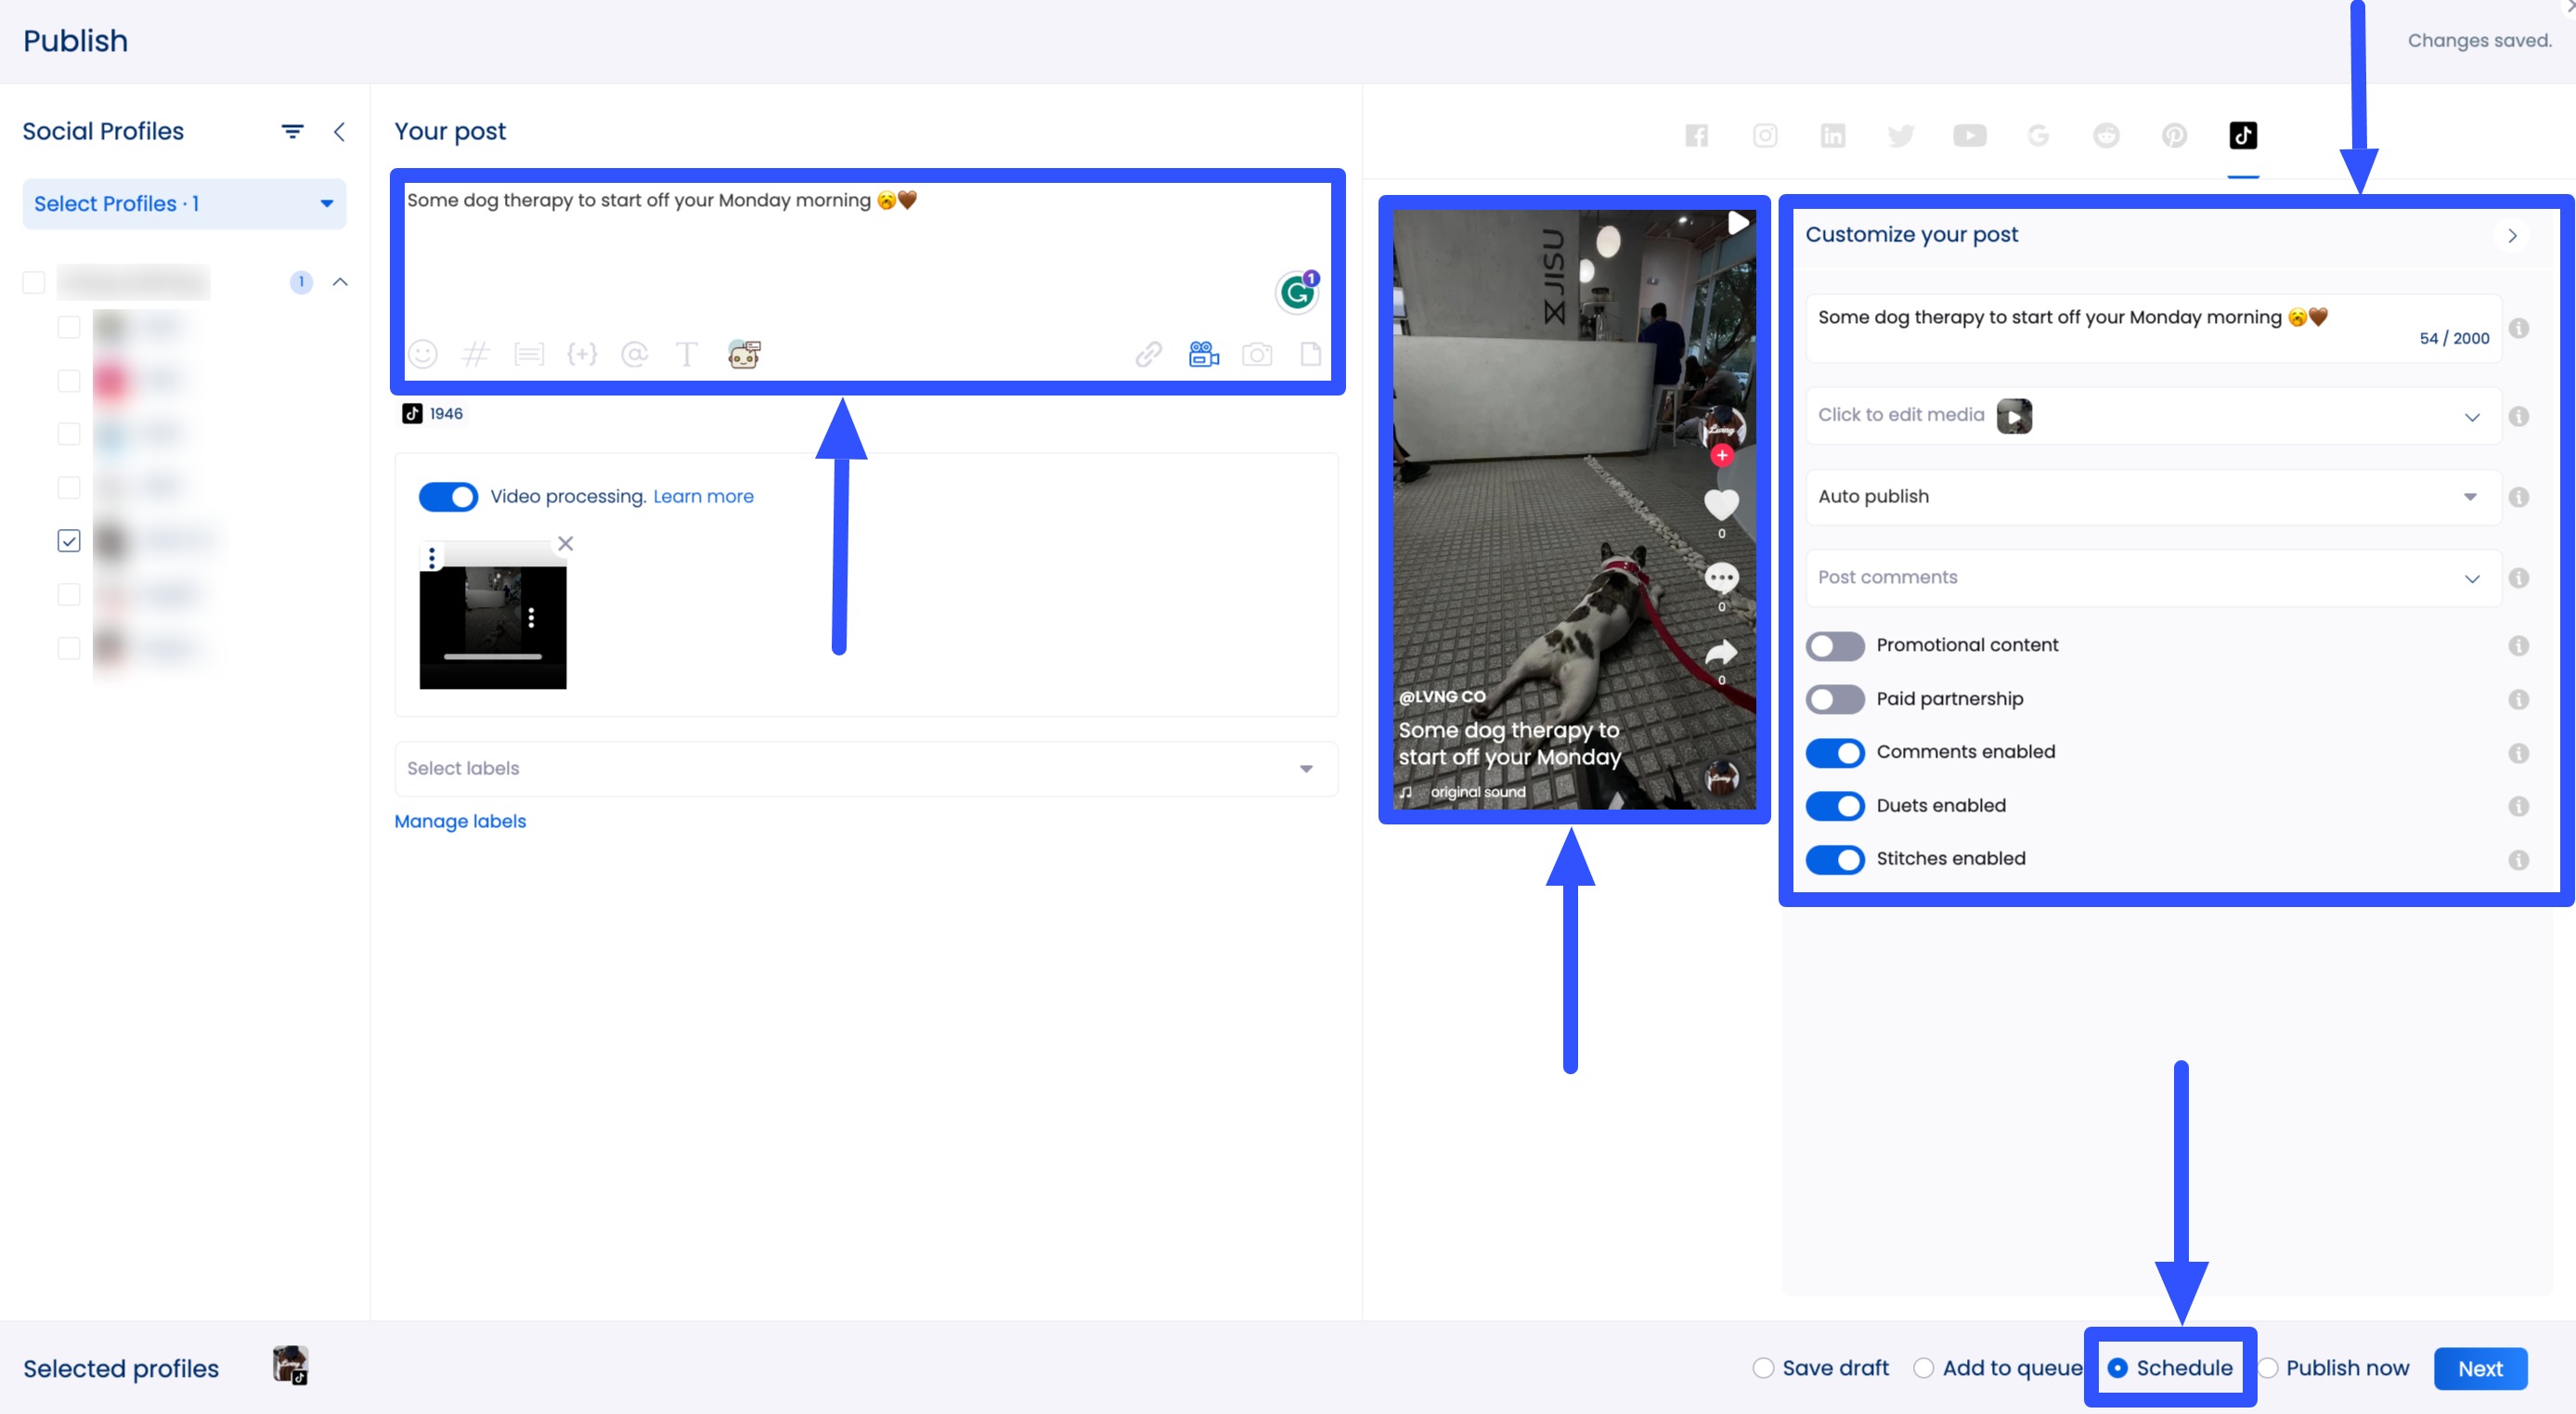Click the Next button
Screen dimensions: 2576x1414
2480,1368
